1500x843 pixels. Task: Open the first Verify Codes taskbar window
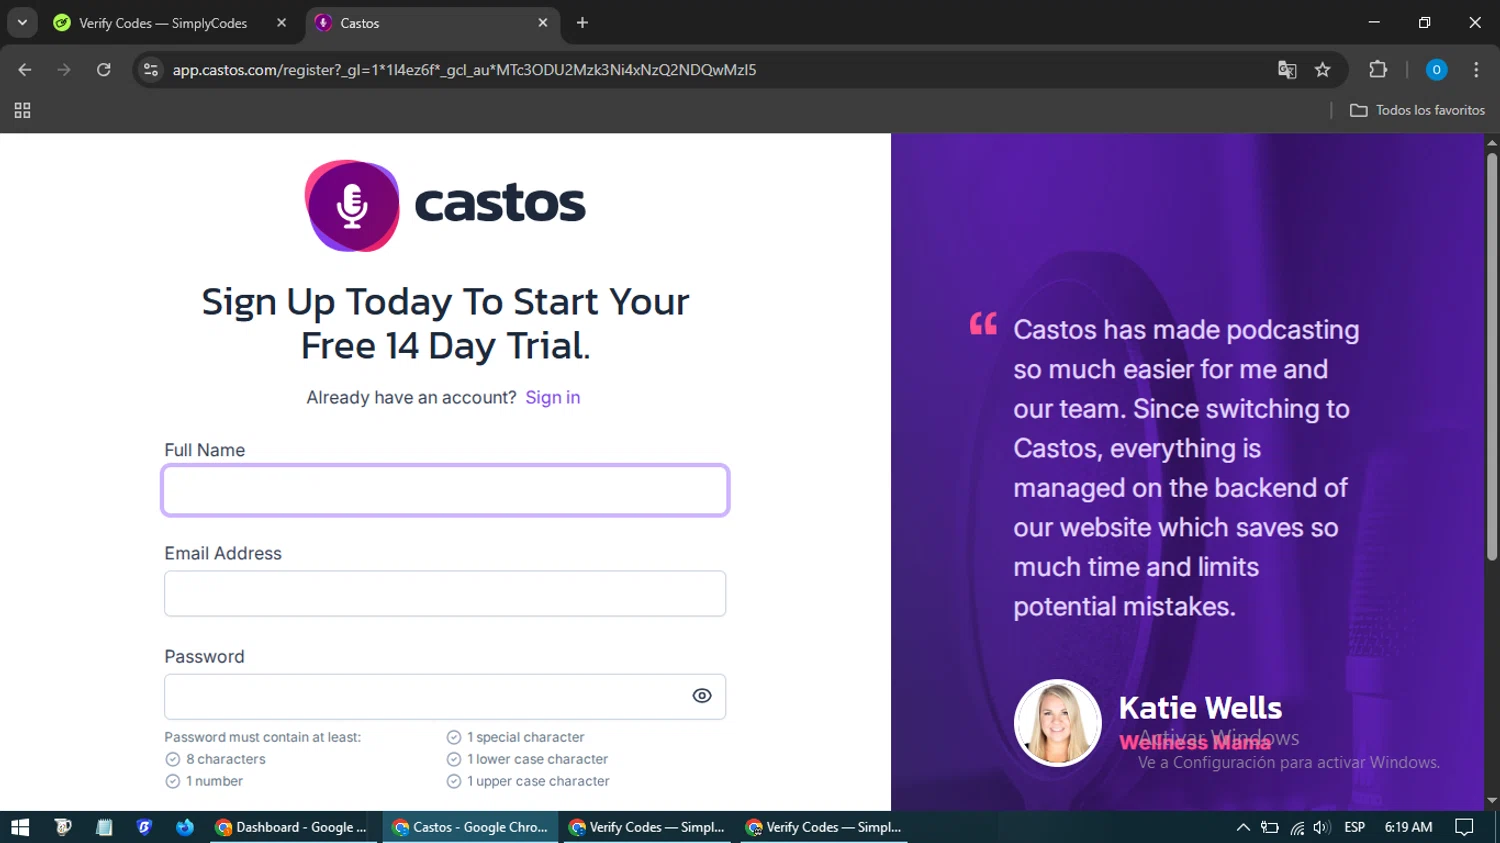(x=647, y=827)
